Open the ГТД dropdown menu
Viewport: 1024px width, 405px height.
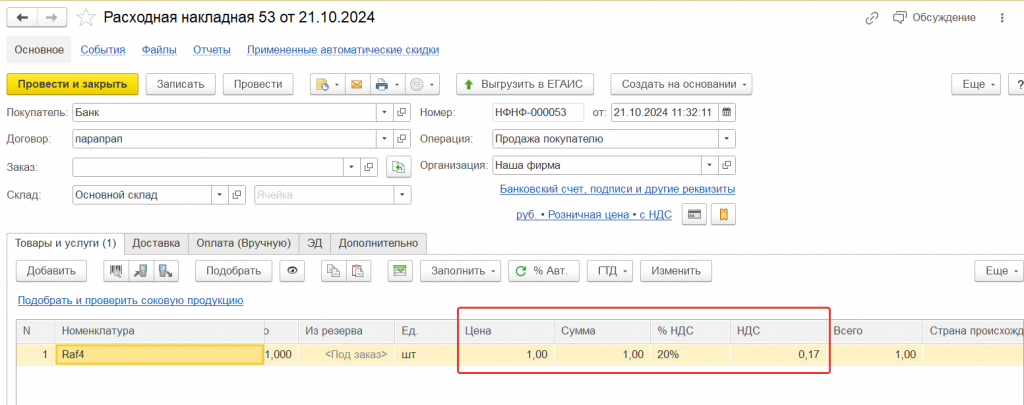pyautogui.click(x=611, y=271)
